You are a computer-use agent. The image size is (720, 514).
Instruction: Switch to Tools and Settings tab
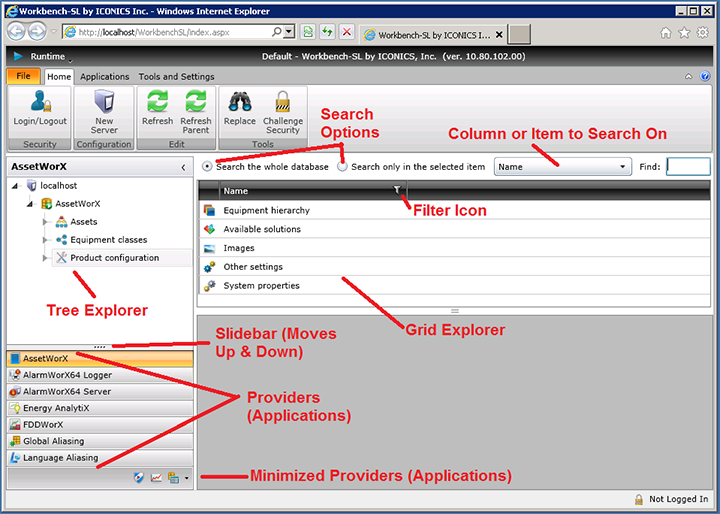pos(176,76)
